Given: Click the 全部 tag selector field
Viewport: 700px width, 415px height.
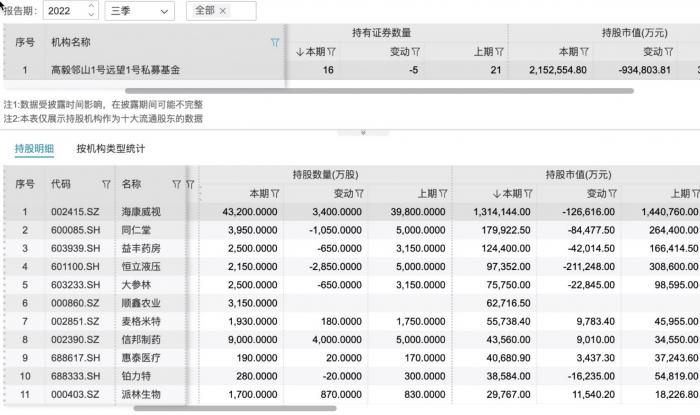Looking at the screenshot, I should tap(221, 11).
